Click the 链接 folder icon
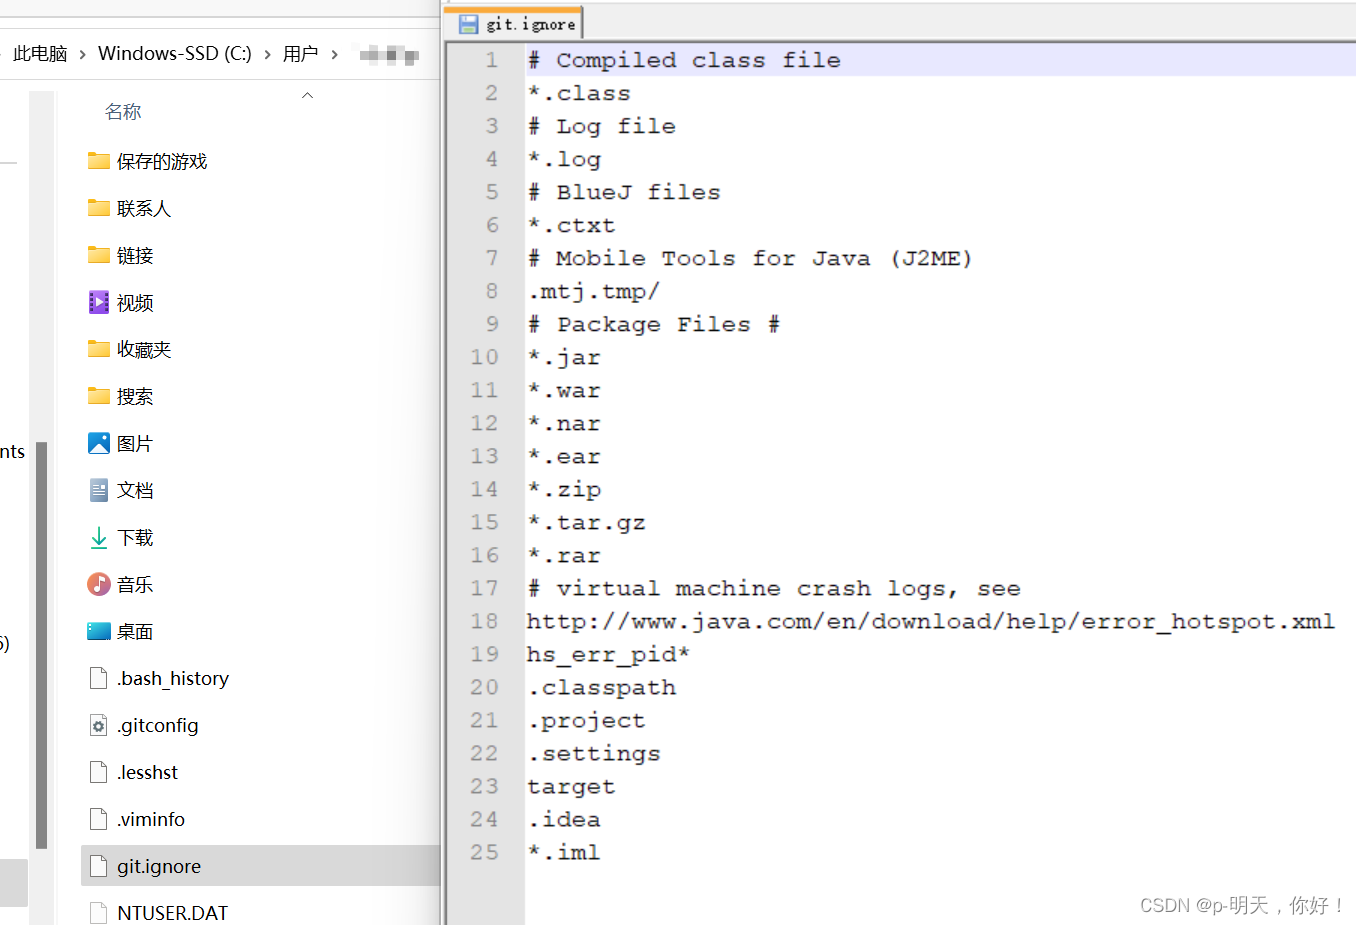This screenshot has height=925, width=1356. [x=98, y=255]
